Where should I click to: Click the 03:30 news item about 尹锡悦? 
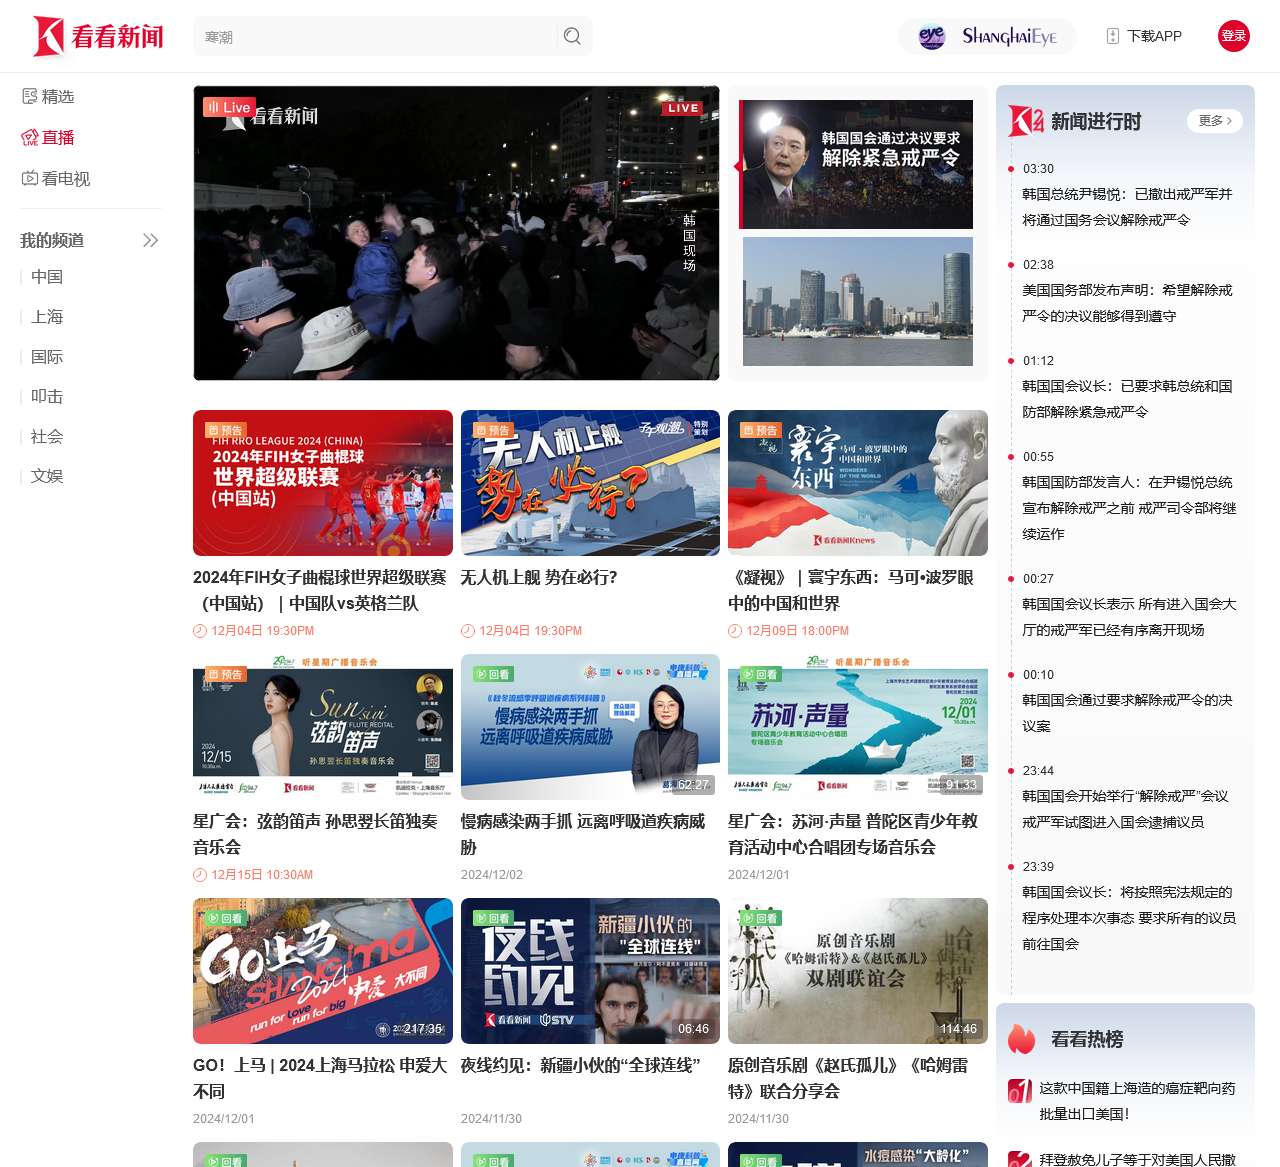(1126, 206)
